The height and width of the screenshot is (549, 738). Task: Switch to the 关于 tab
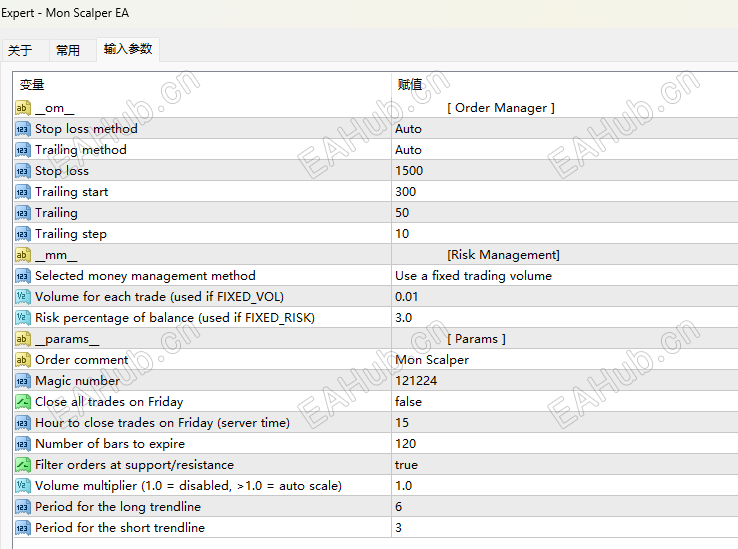point(20,50)
